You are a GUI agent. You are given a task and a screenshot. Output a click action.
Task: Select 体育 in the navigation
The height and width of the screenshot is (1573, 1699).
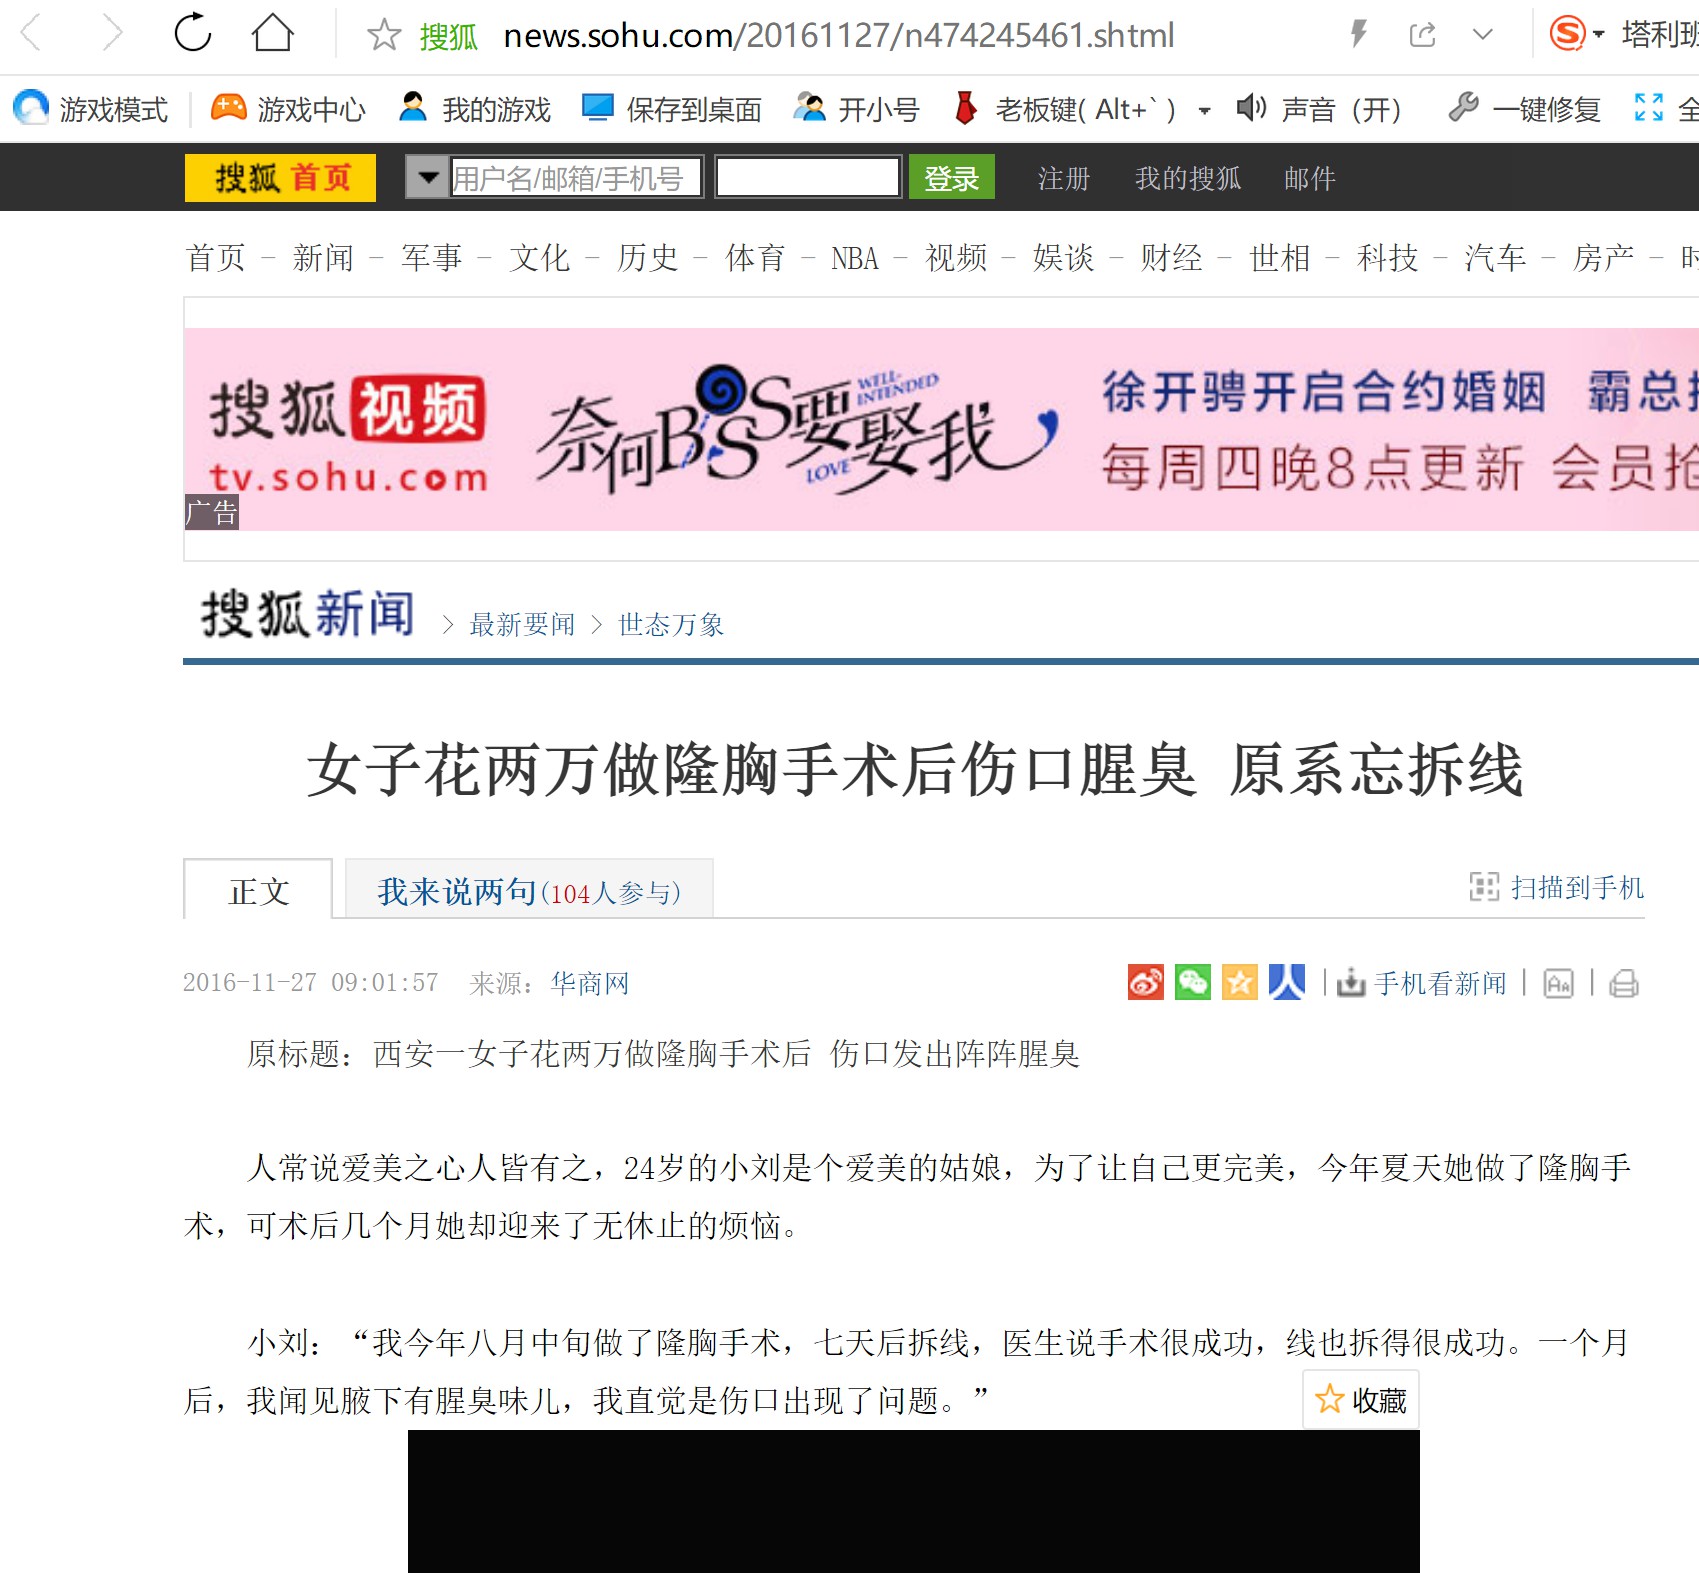tap(756, 258)
